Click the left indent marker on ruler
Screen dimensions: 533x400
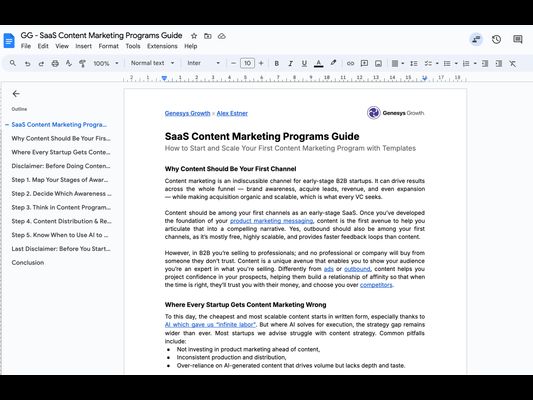click(x=164, y=79)
